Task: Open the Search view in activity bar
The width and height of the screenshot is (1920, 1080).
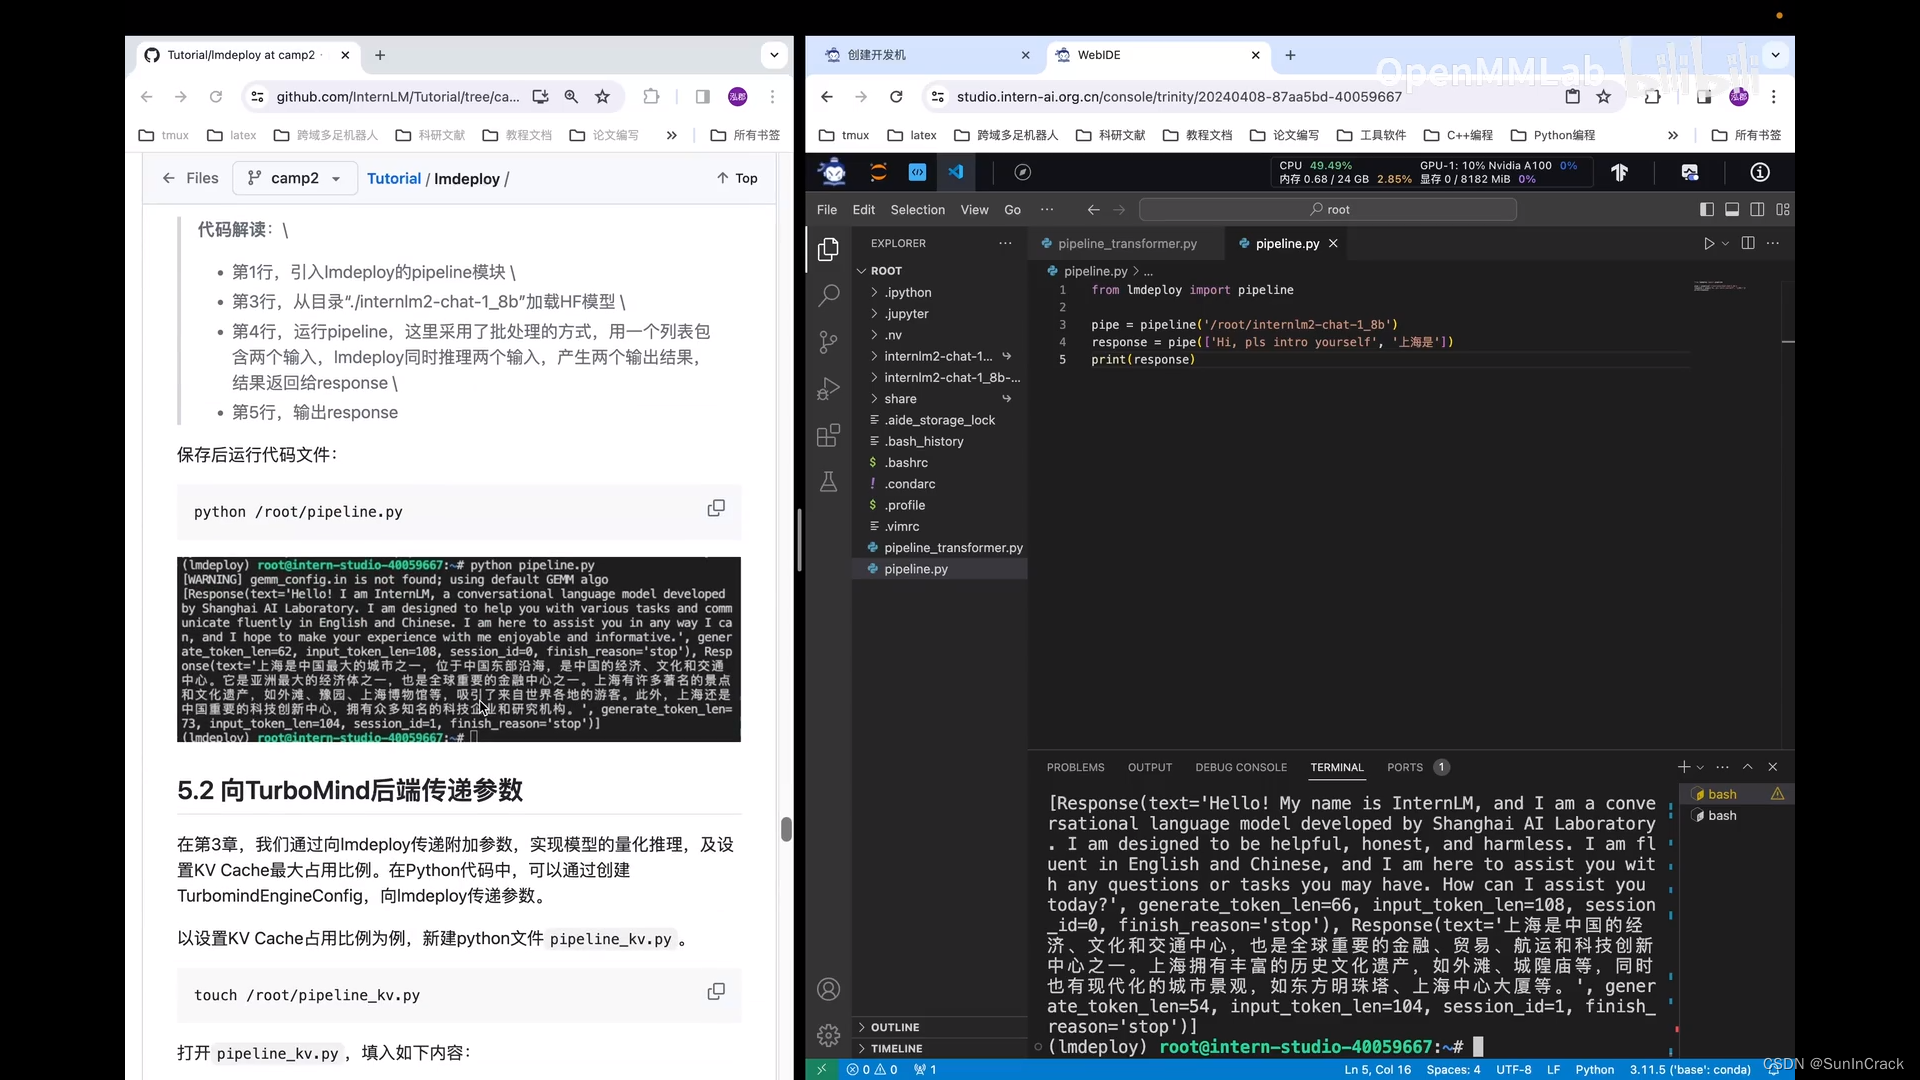Action: [828, 295]
